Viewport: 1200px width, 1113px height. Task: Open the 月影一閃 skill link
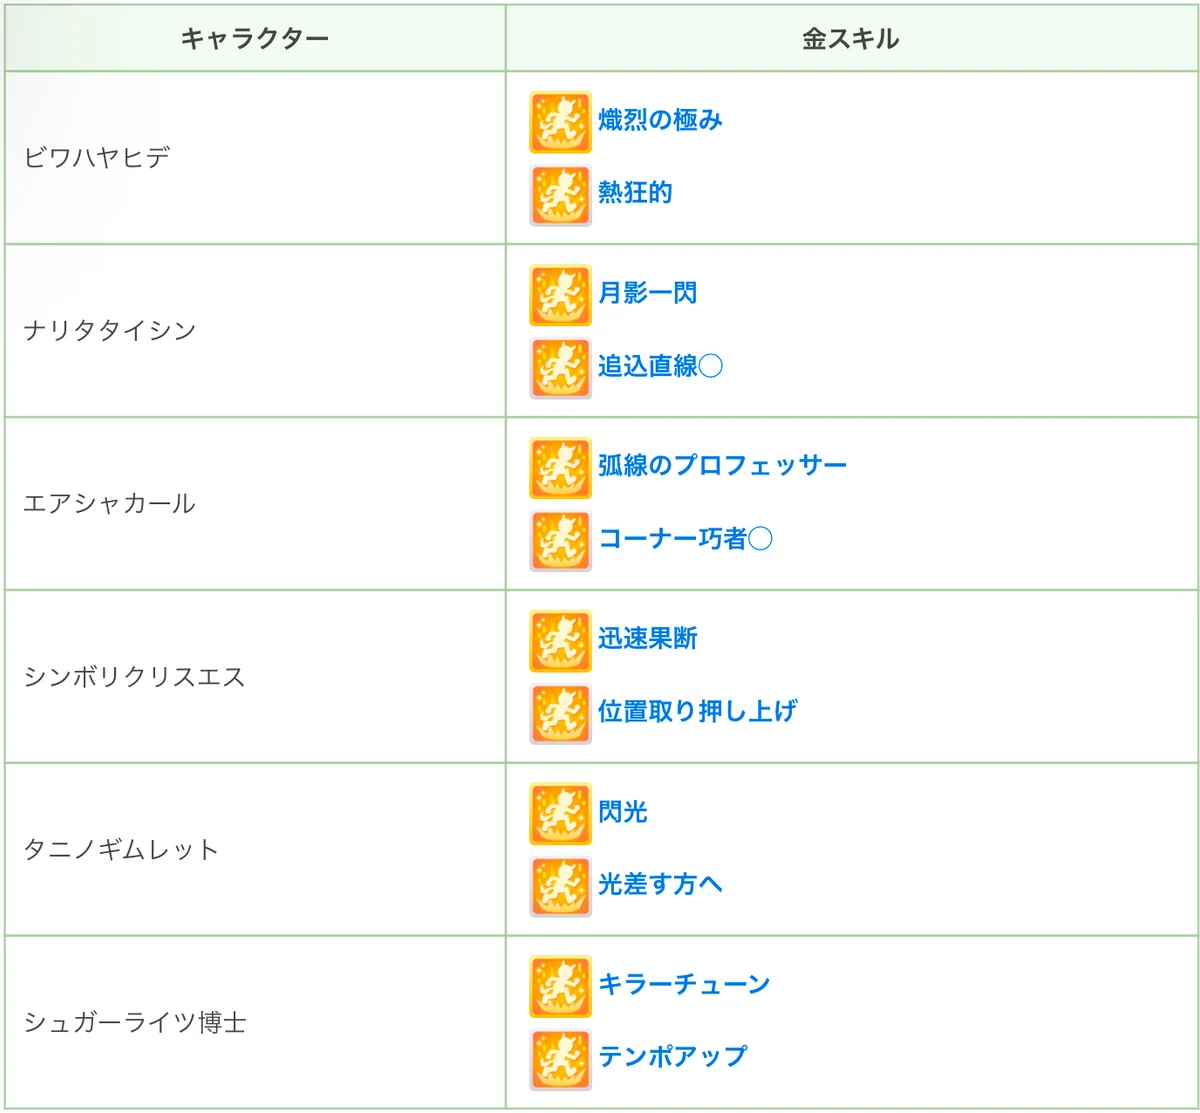[647, 294]
